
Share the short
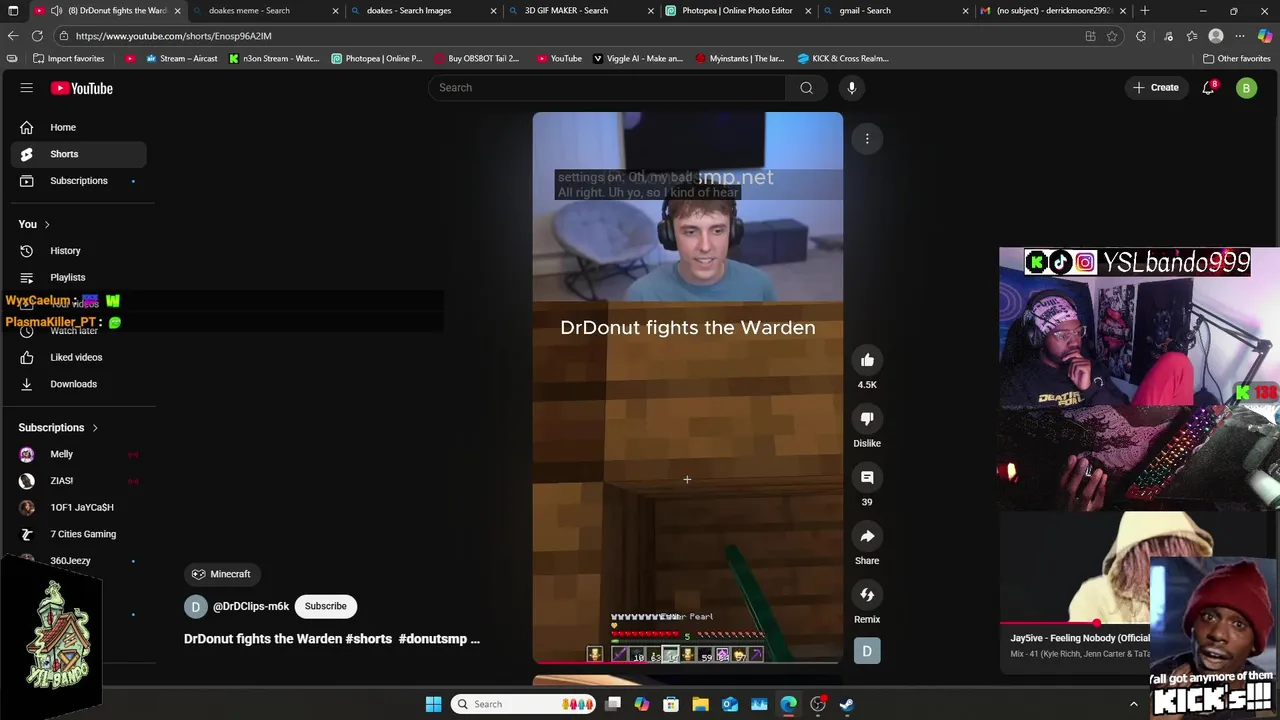pos(867,536)
